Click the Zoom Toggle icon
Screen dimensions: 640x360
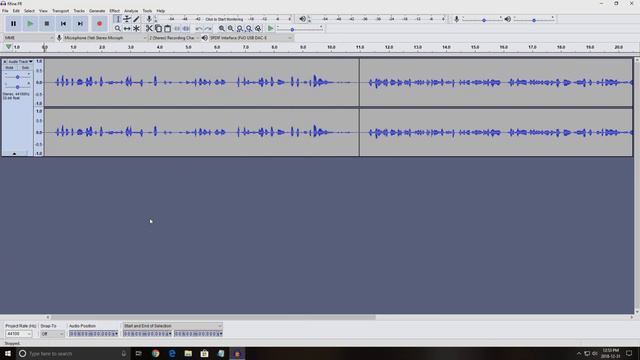click(x=258, y=29)
